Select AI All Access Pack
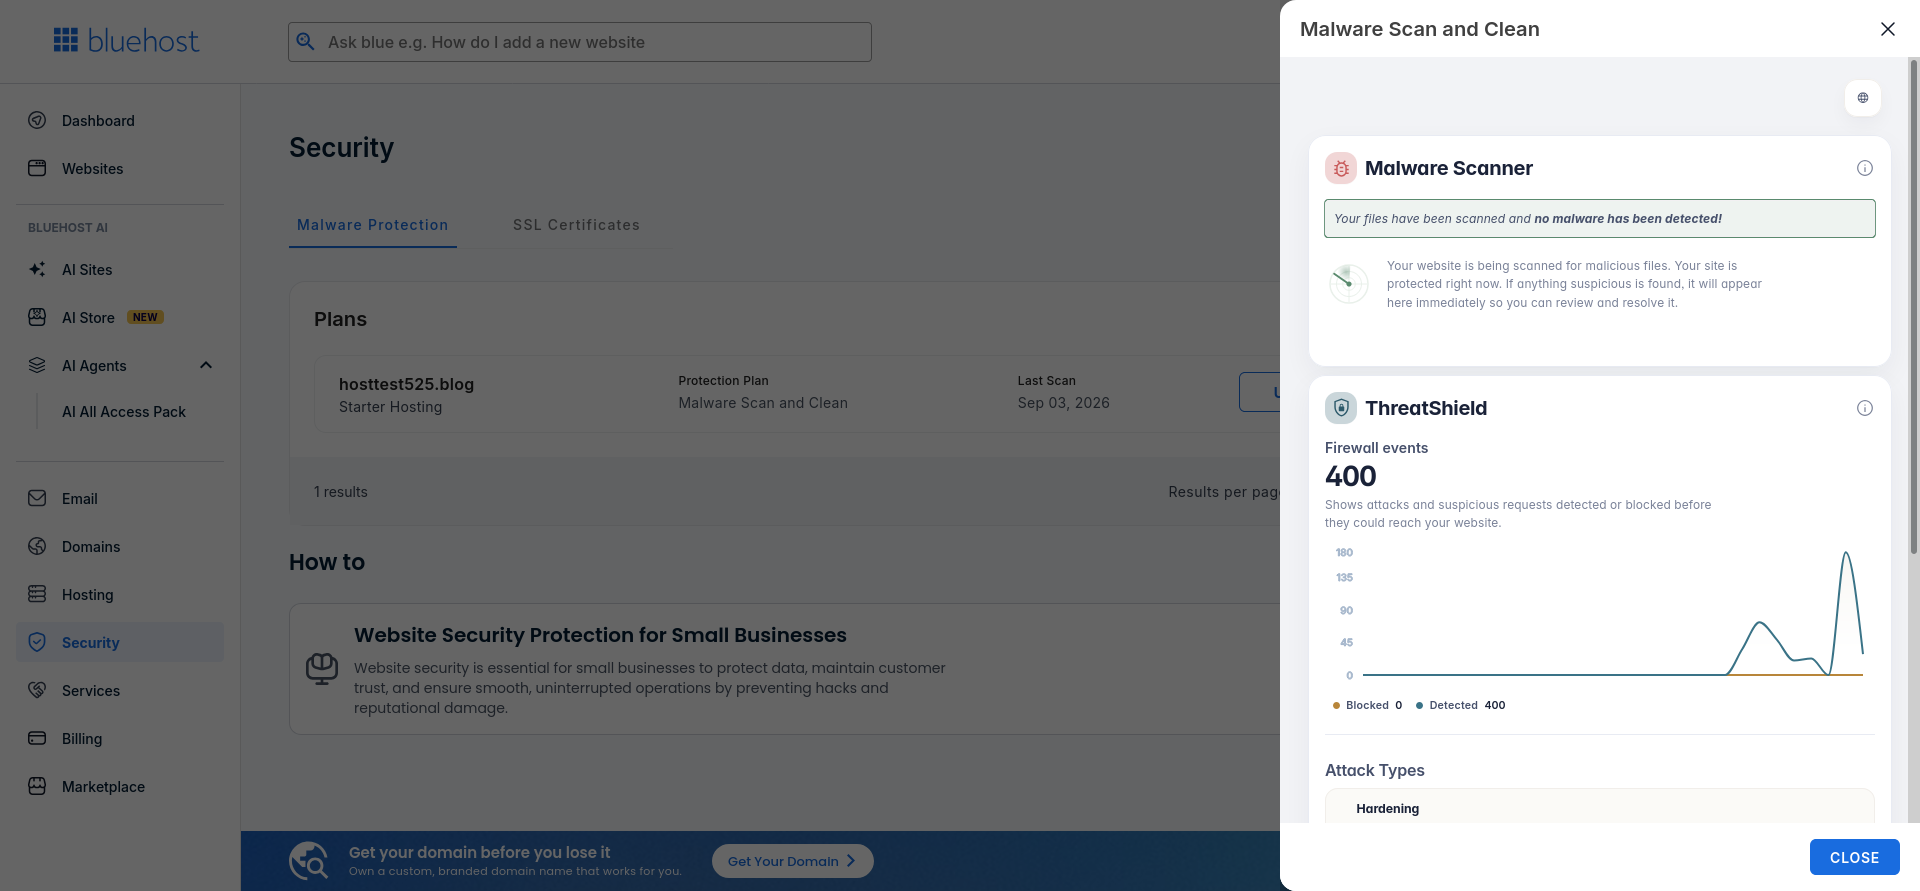 coord(124,412)
